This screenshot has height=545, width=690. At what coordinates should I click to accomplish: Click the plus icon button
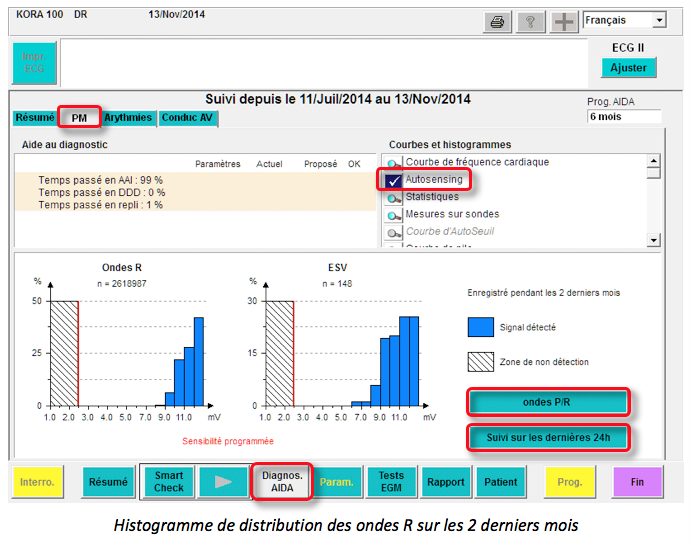(562, 22)
